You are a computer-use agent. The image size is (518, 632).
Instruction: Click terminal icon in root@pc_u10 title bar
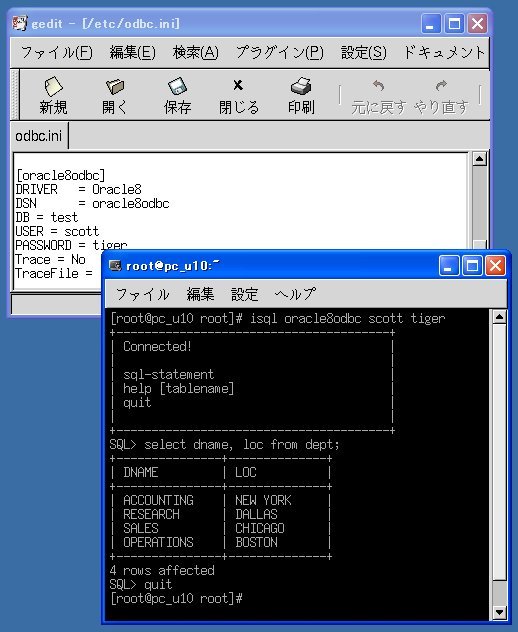(x=115, y=265)
